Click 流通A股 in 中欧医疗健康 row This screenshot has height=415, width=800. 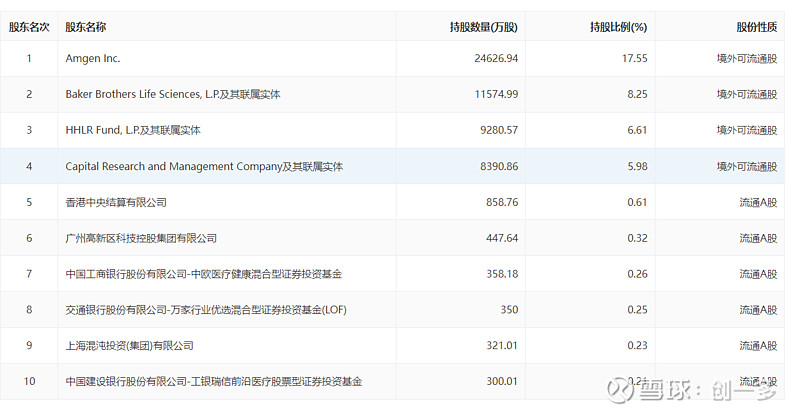coord(758,274)
